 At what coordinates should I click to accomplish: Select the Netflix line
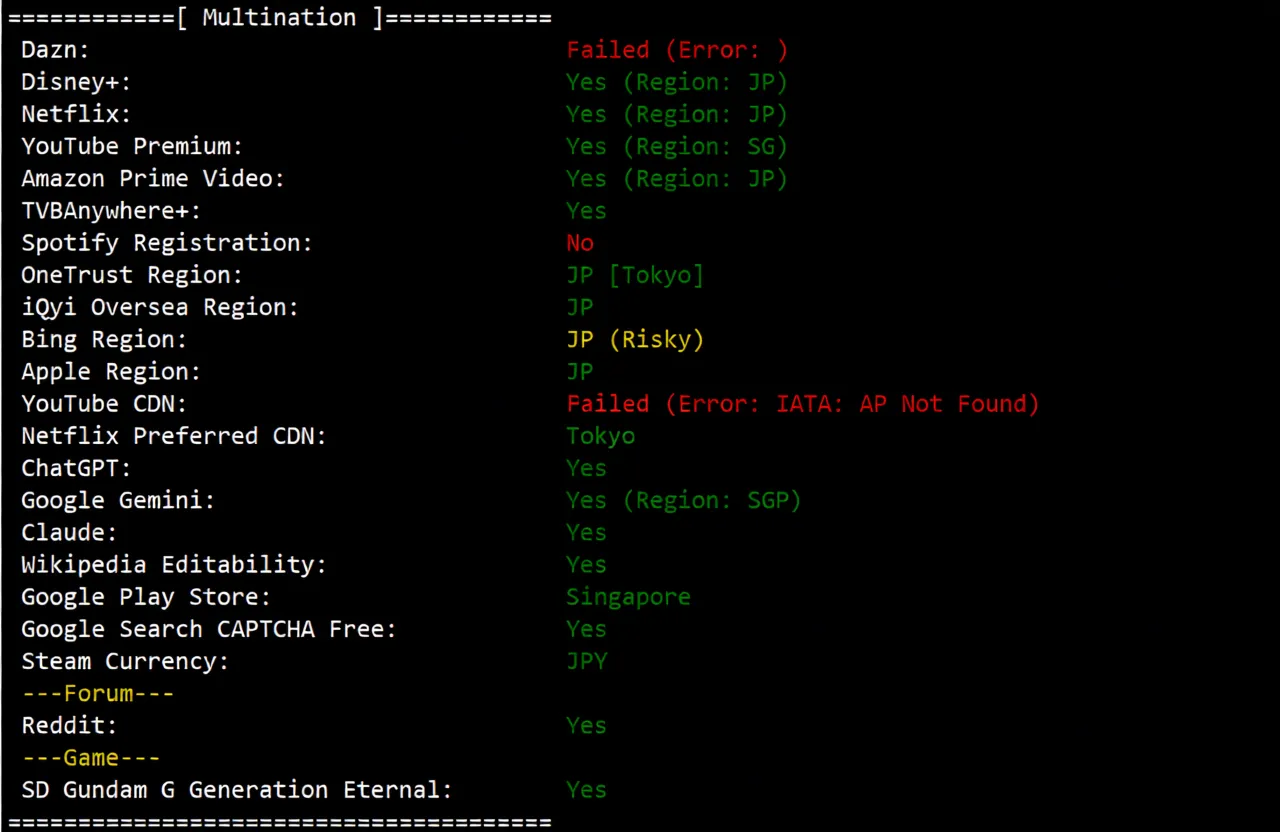click(x=75, y=113)
